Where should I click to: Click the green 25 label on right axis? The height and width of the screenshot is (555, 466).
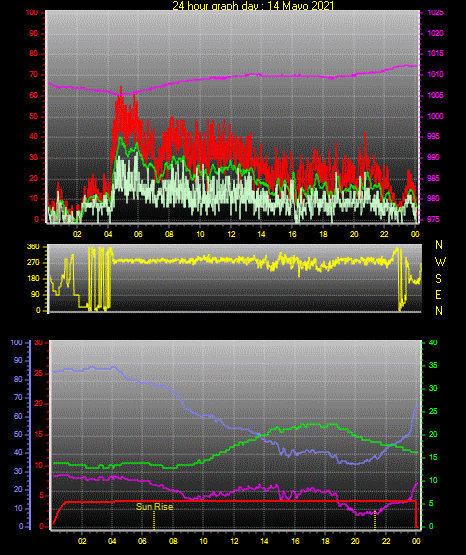point(433,411)
